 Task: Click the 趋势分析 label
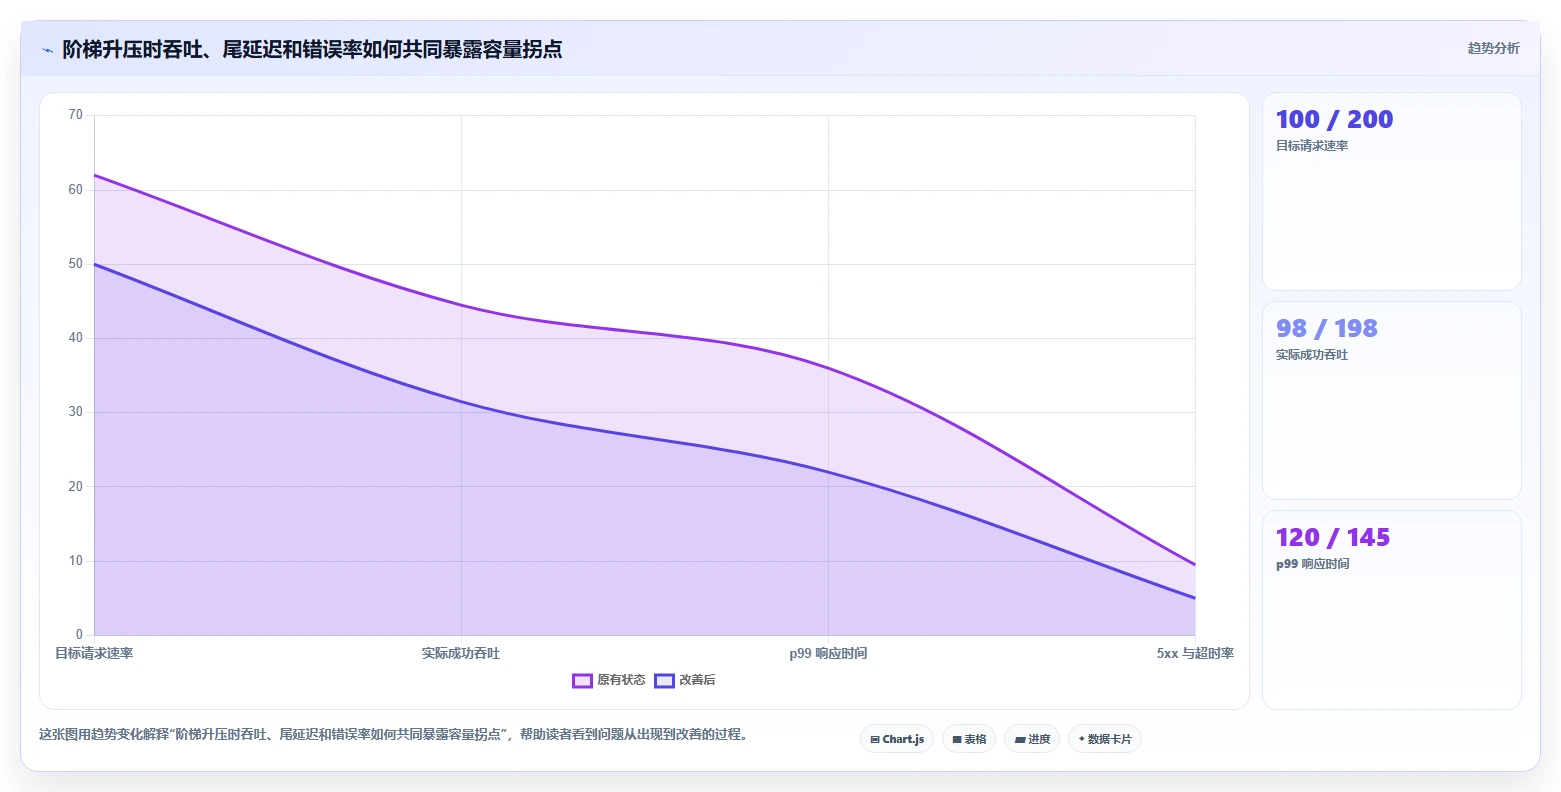click(1493, 48)
